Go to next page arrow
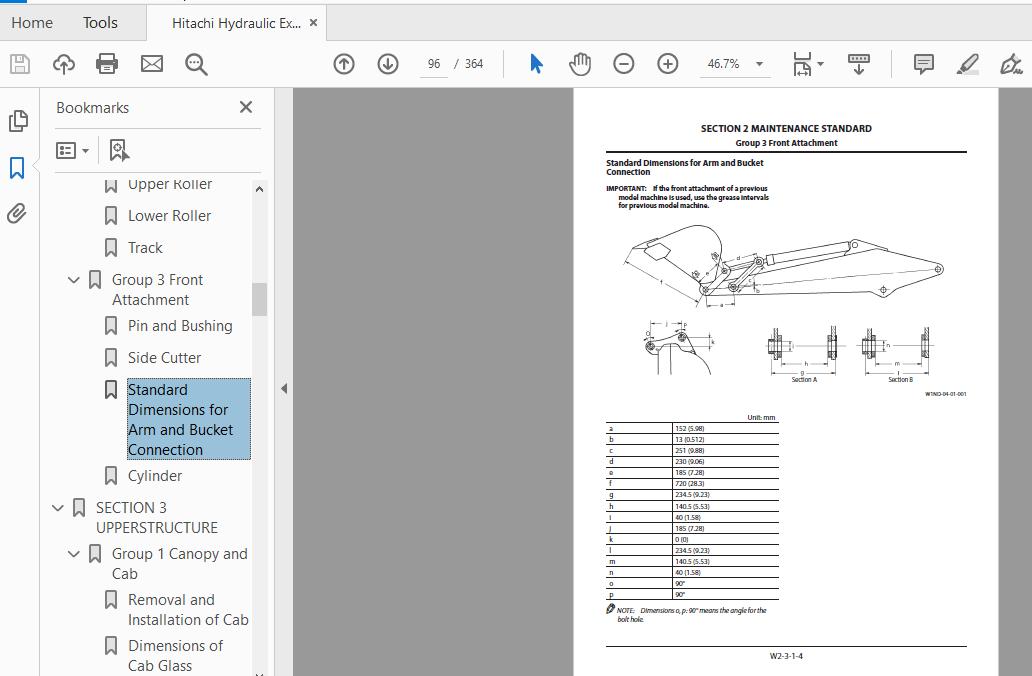Image resolution: width=1032 pixels, height=676 pixels. click(x=388, y=64)
